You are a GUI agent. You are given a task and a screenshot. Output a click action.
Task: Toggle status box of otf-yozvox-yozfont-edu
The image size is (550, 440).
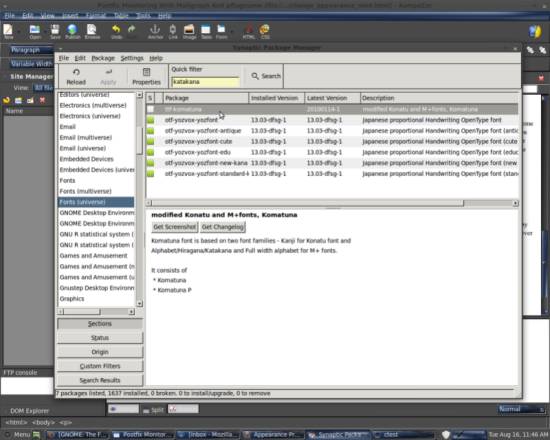pyautogui.click(x=150, y=152)
